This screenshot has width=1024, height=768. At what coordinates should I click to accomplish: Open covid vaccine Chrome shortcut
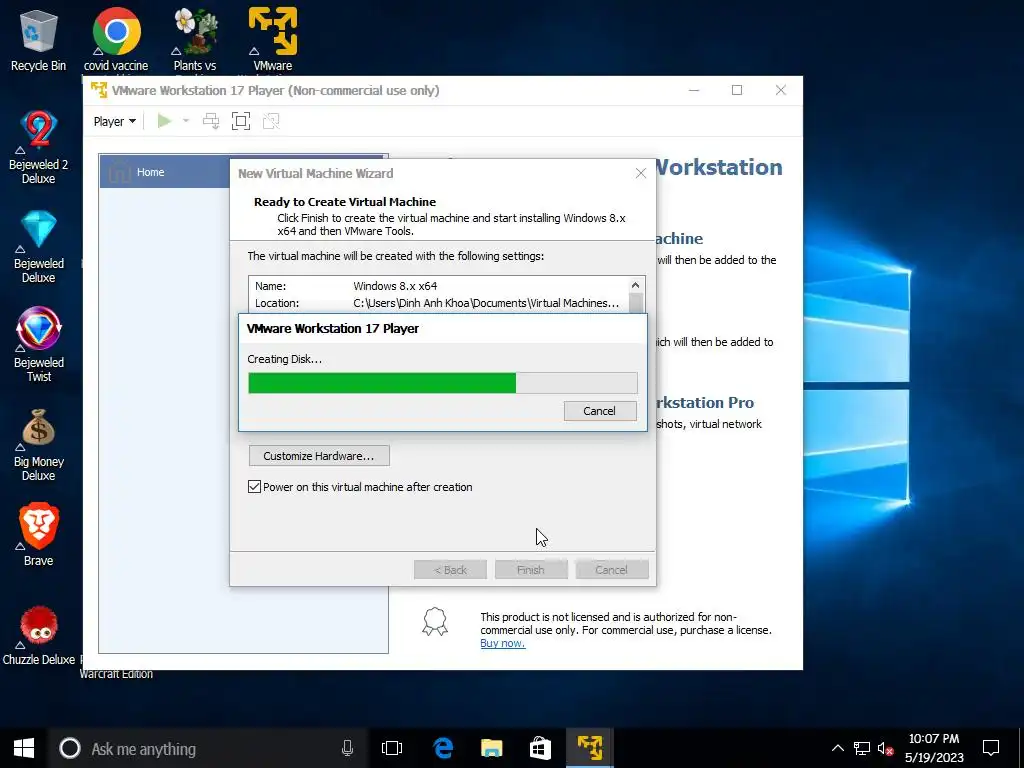[x=116, y=40]
